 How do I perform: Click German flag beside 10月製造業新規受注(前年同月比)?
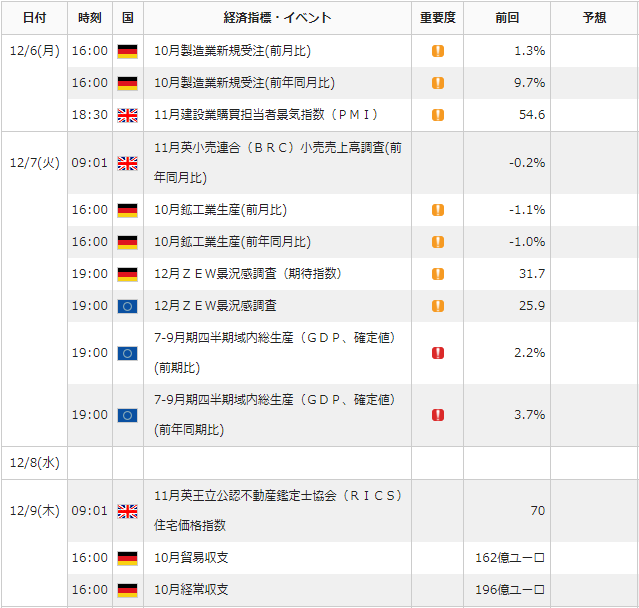point(128,83)
